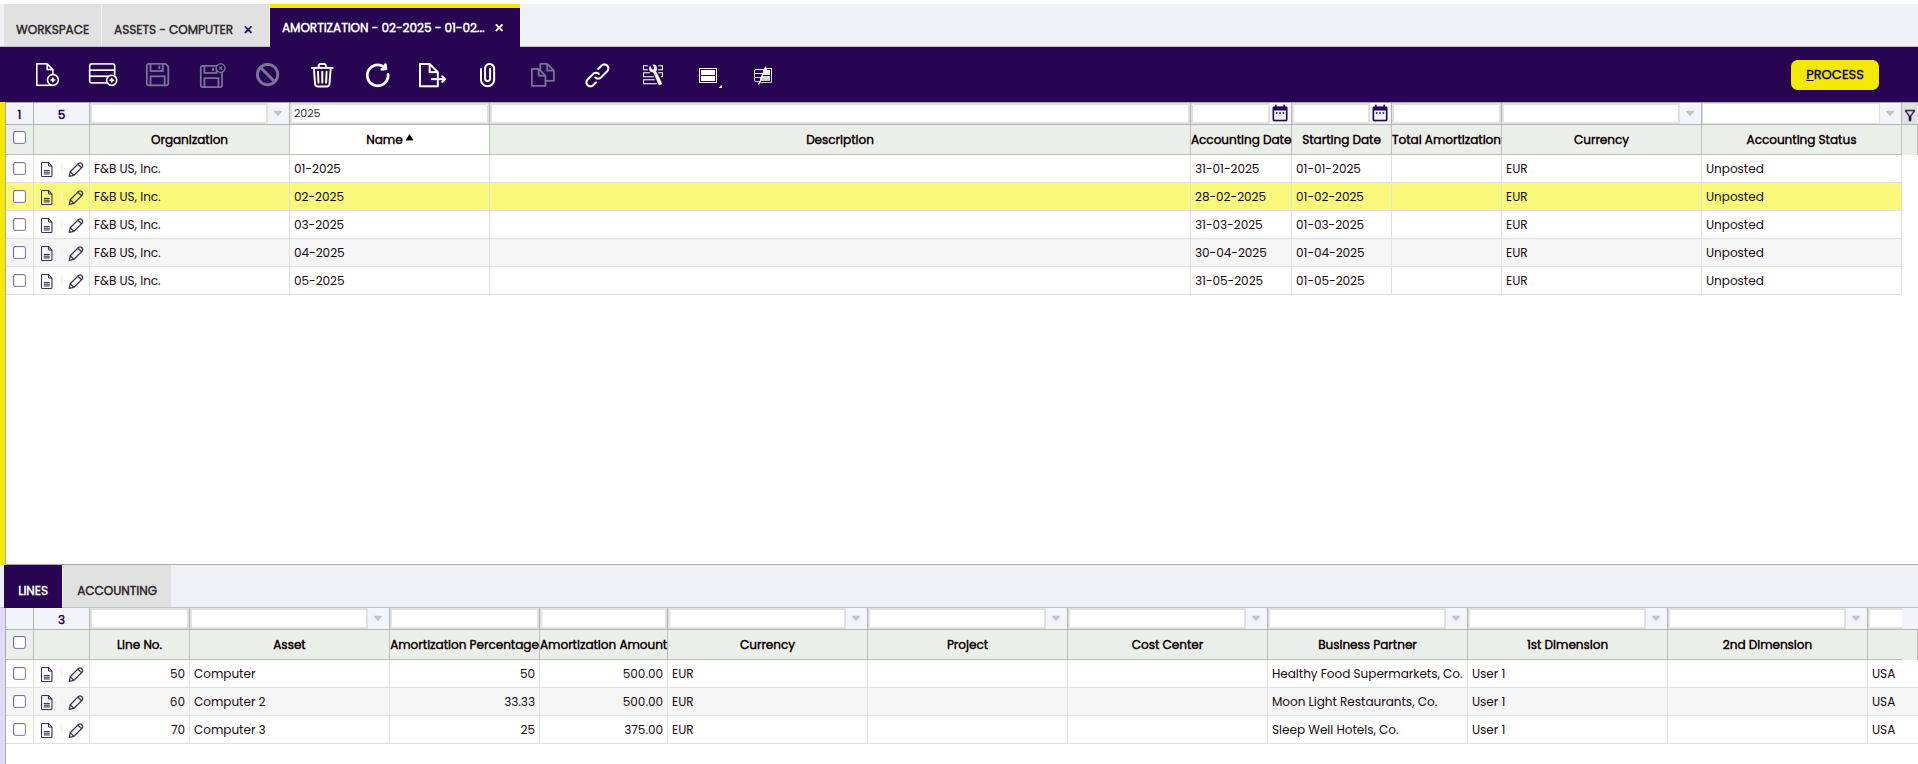Viewport: 1918px width, 764px height.
Task: Open form view for the 03-2025 row
Action: [47, 225]
